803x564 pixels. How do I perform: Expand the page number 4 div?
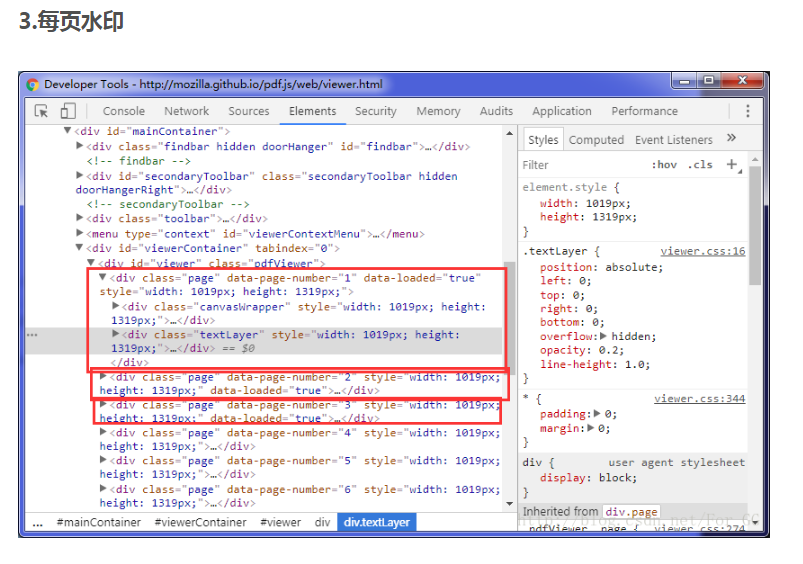pos(103,432)
